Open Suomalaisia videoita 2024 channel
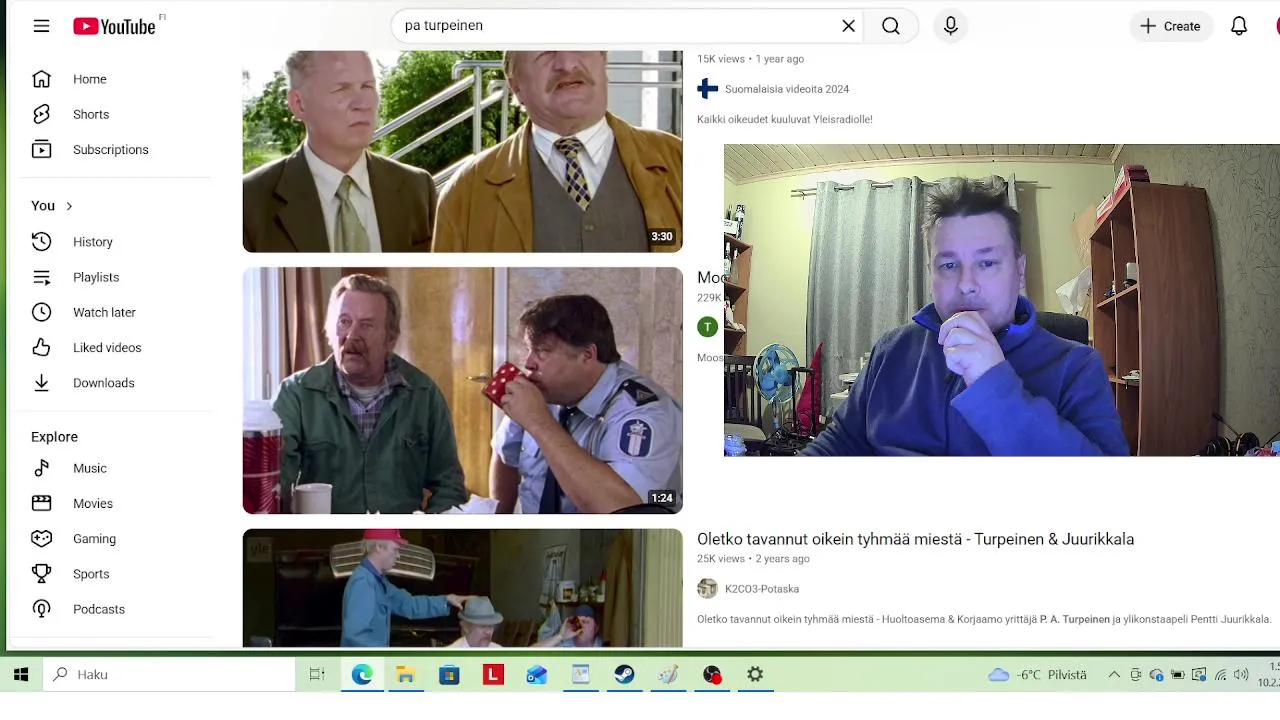 [x=787, y=89]
